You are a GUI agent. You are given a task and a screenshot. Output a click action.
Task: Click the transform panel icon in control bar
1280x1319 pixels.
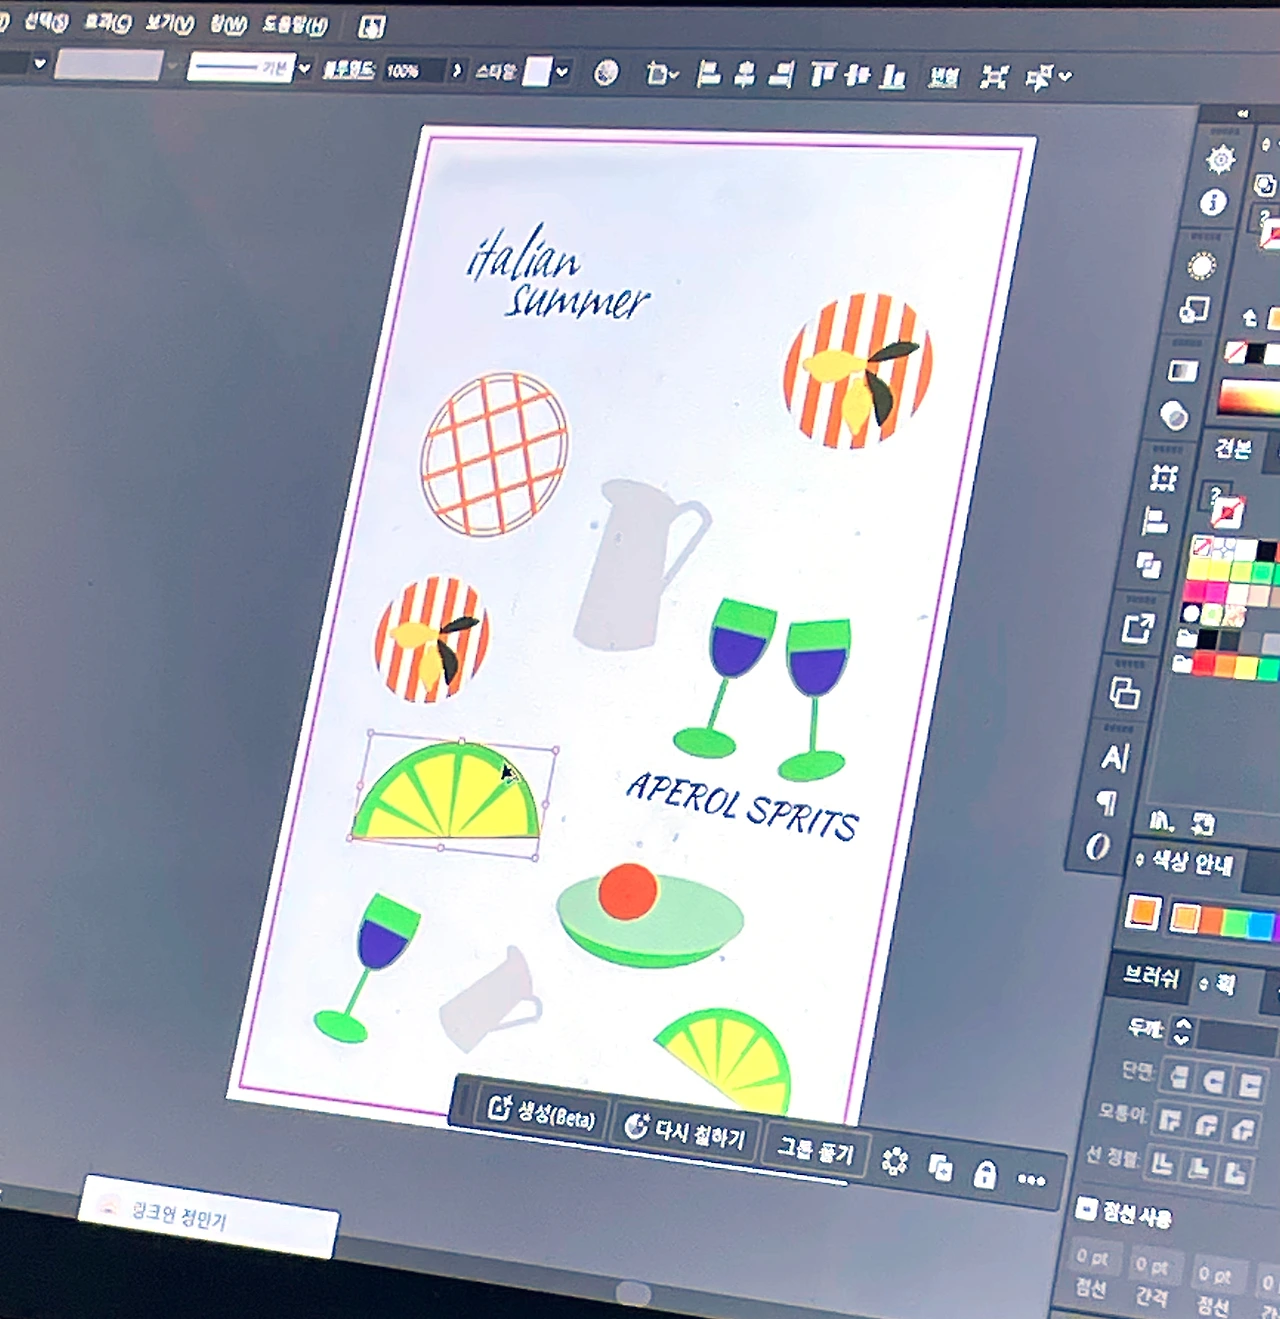[x=994, y=77]
